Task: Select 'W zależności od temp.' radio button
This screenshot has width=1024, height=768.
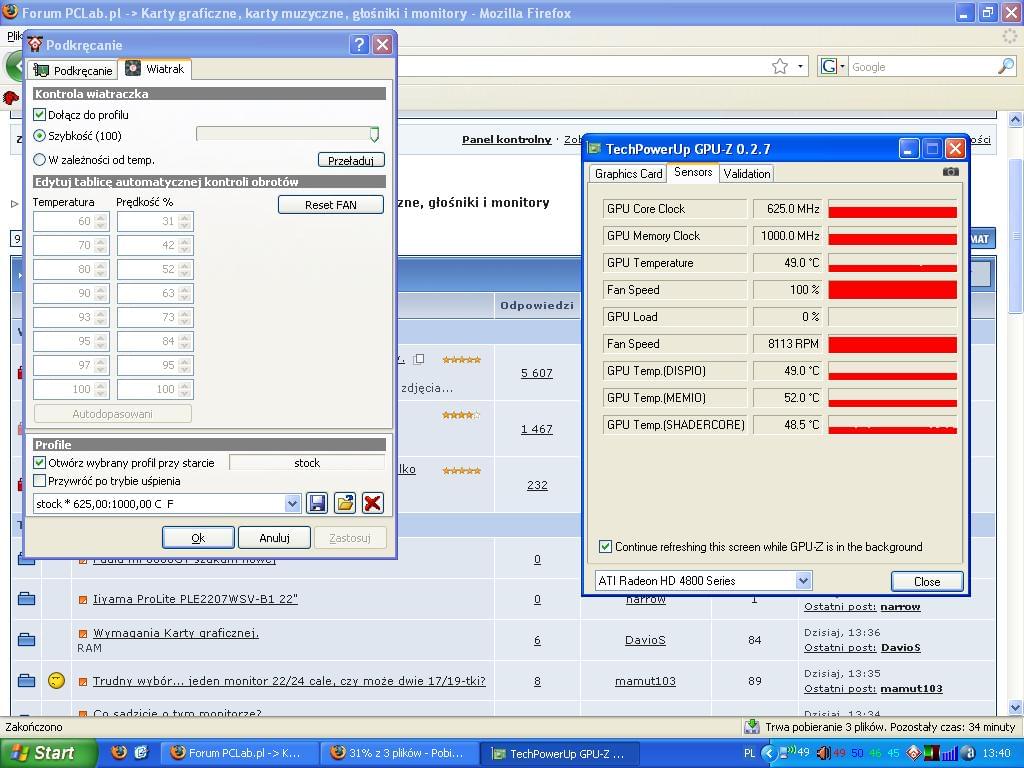Action: (x=40, y=159)
